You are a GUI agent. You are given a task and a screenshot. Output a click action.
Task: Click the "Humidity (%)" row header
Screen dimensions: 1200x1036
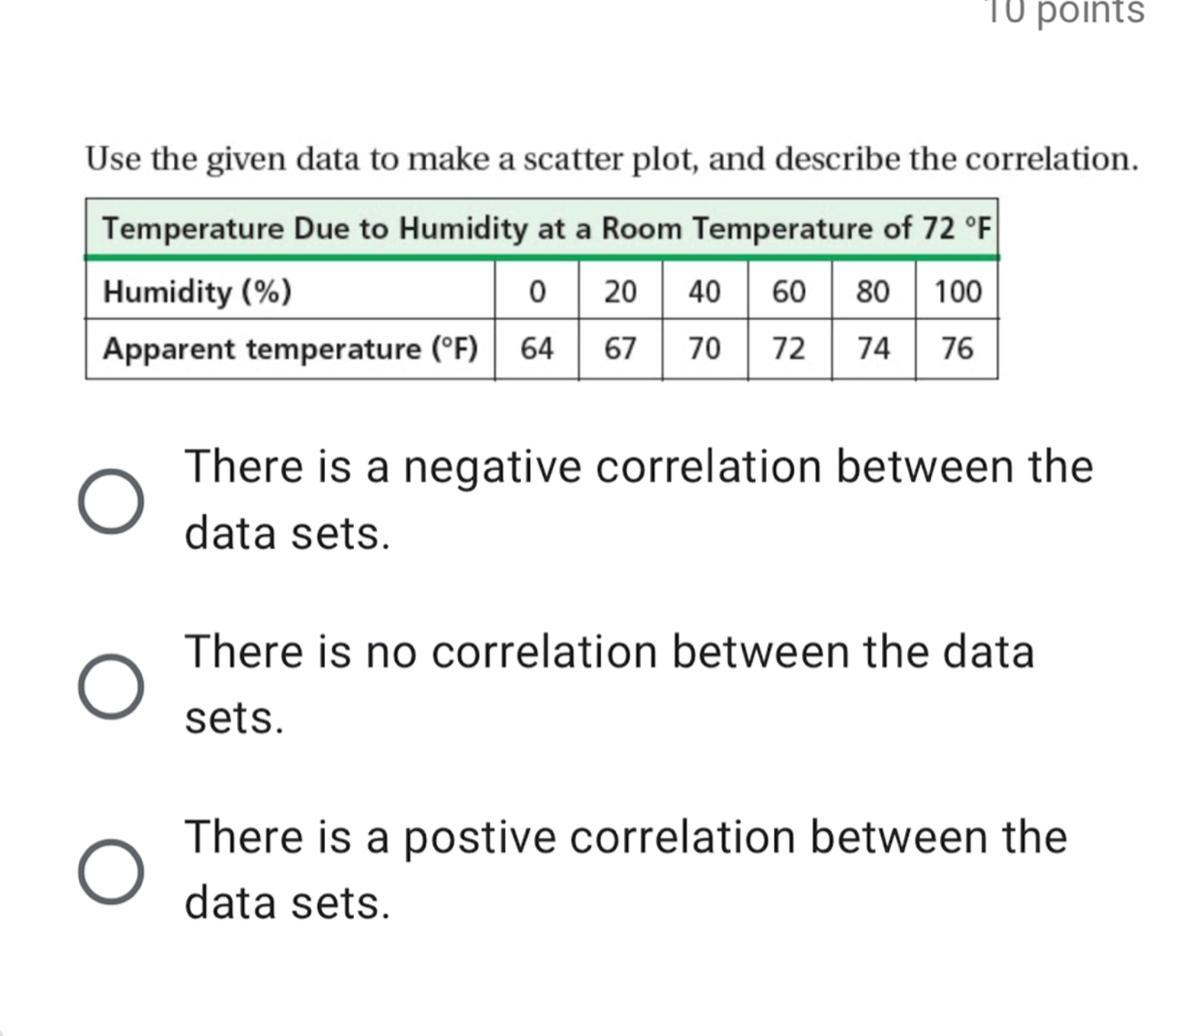pos(197,292)
